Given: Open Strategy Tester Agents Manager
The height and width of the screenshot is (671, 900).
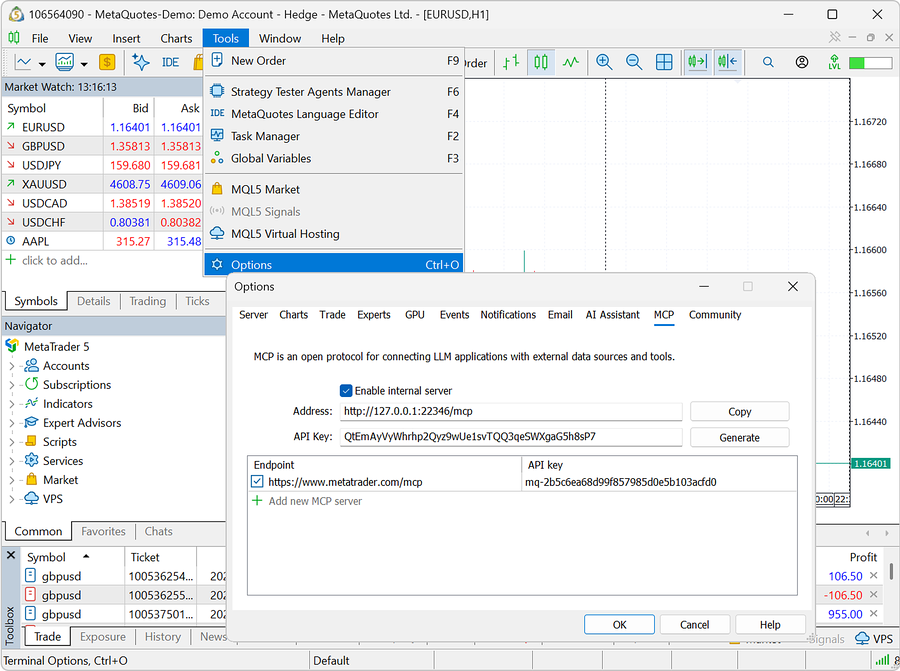Looking at the screenshot, I should coord(333,91).
